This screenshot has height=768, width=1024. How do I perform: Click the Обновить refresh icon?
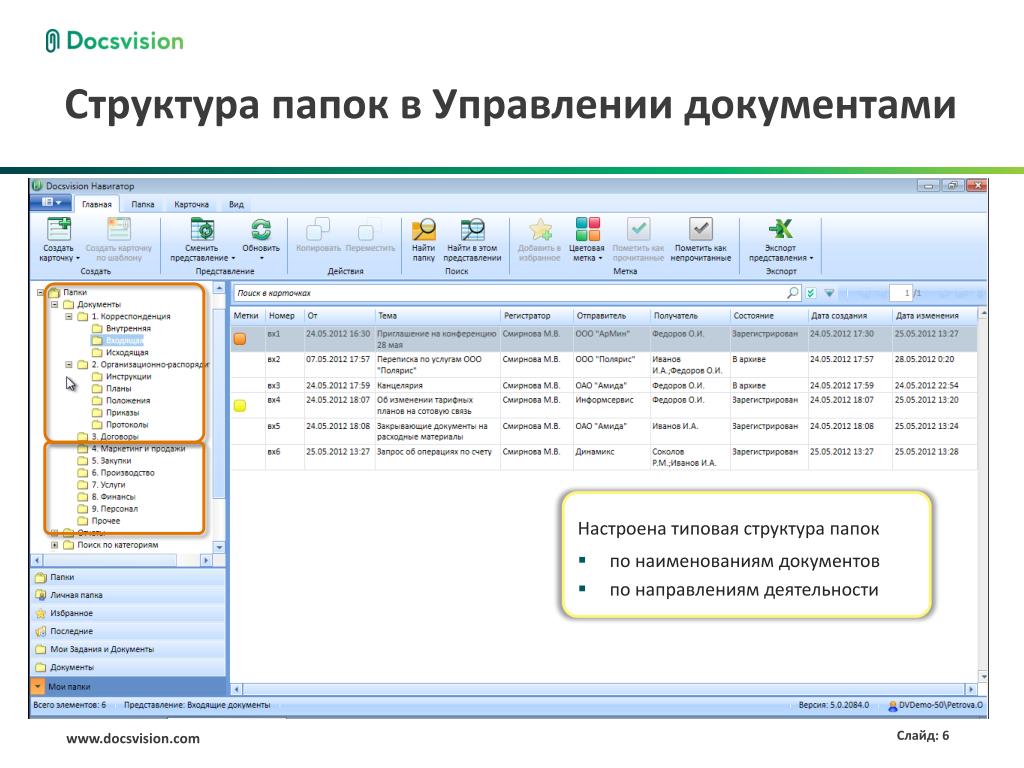[261, 229]
